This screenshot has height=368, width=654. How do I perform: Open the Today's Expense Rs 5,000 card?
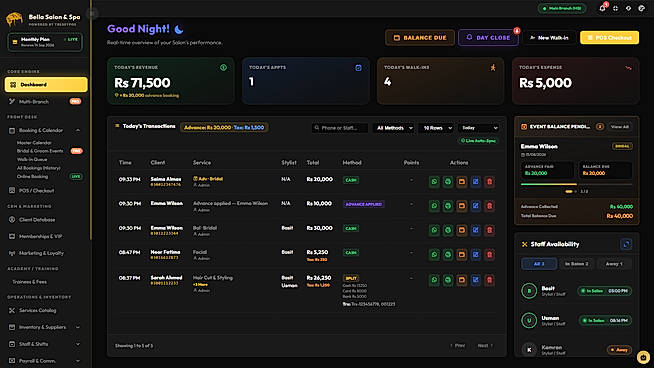tap(576, 81)
